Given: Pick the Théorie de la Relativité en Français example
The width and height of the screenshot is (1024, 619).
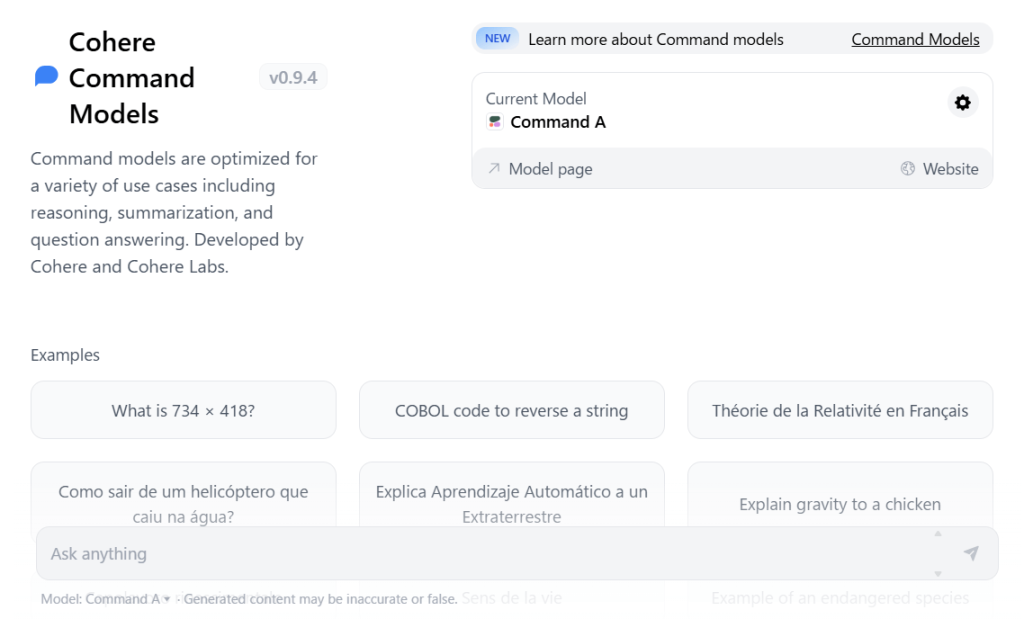Looking at the screenshot, I should [x=840, y=410].
